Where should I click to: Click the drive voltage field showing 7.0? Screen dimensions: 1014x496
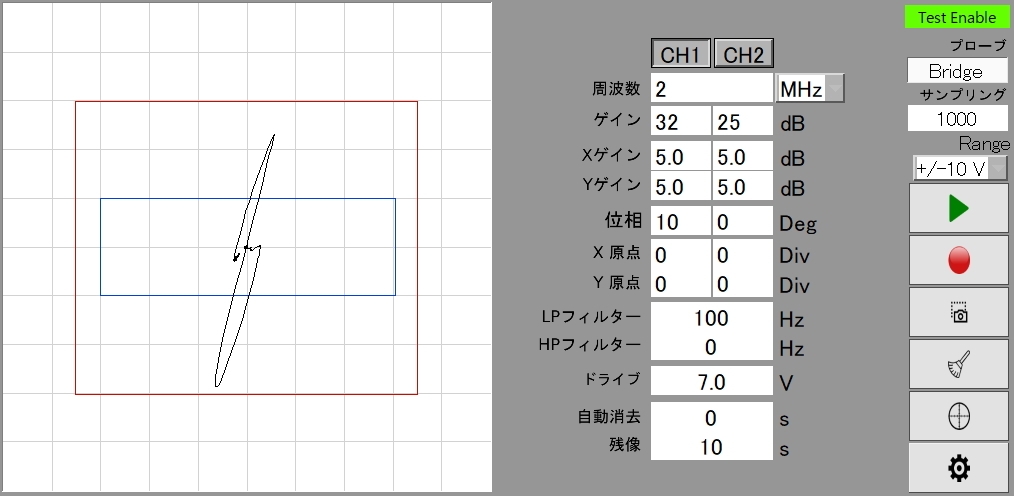pos(711,382)
